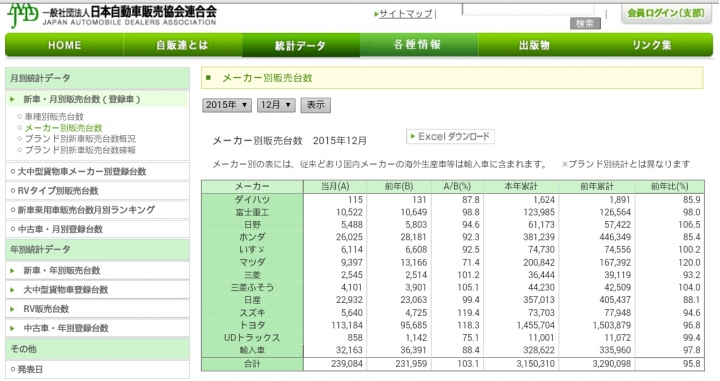The width and height of the screenshot is (720, 381).
Task: Select the 統計データ navigation tab
Action: 300,45
